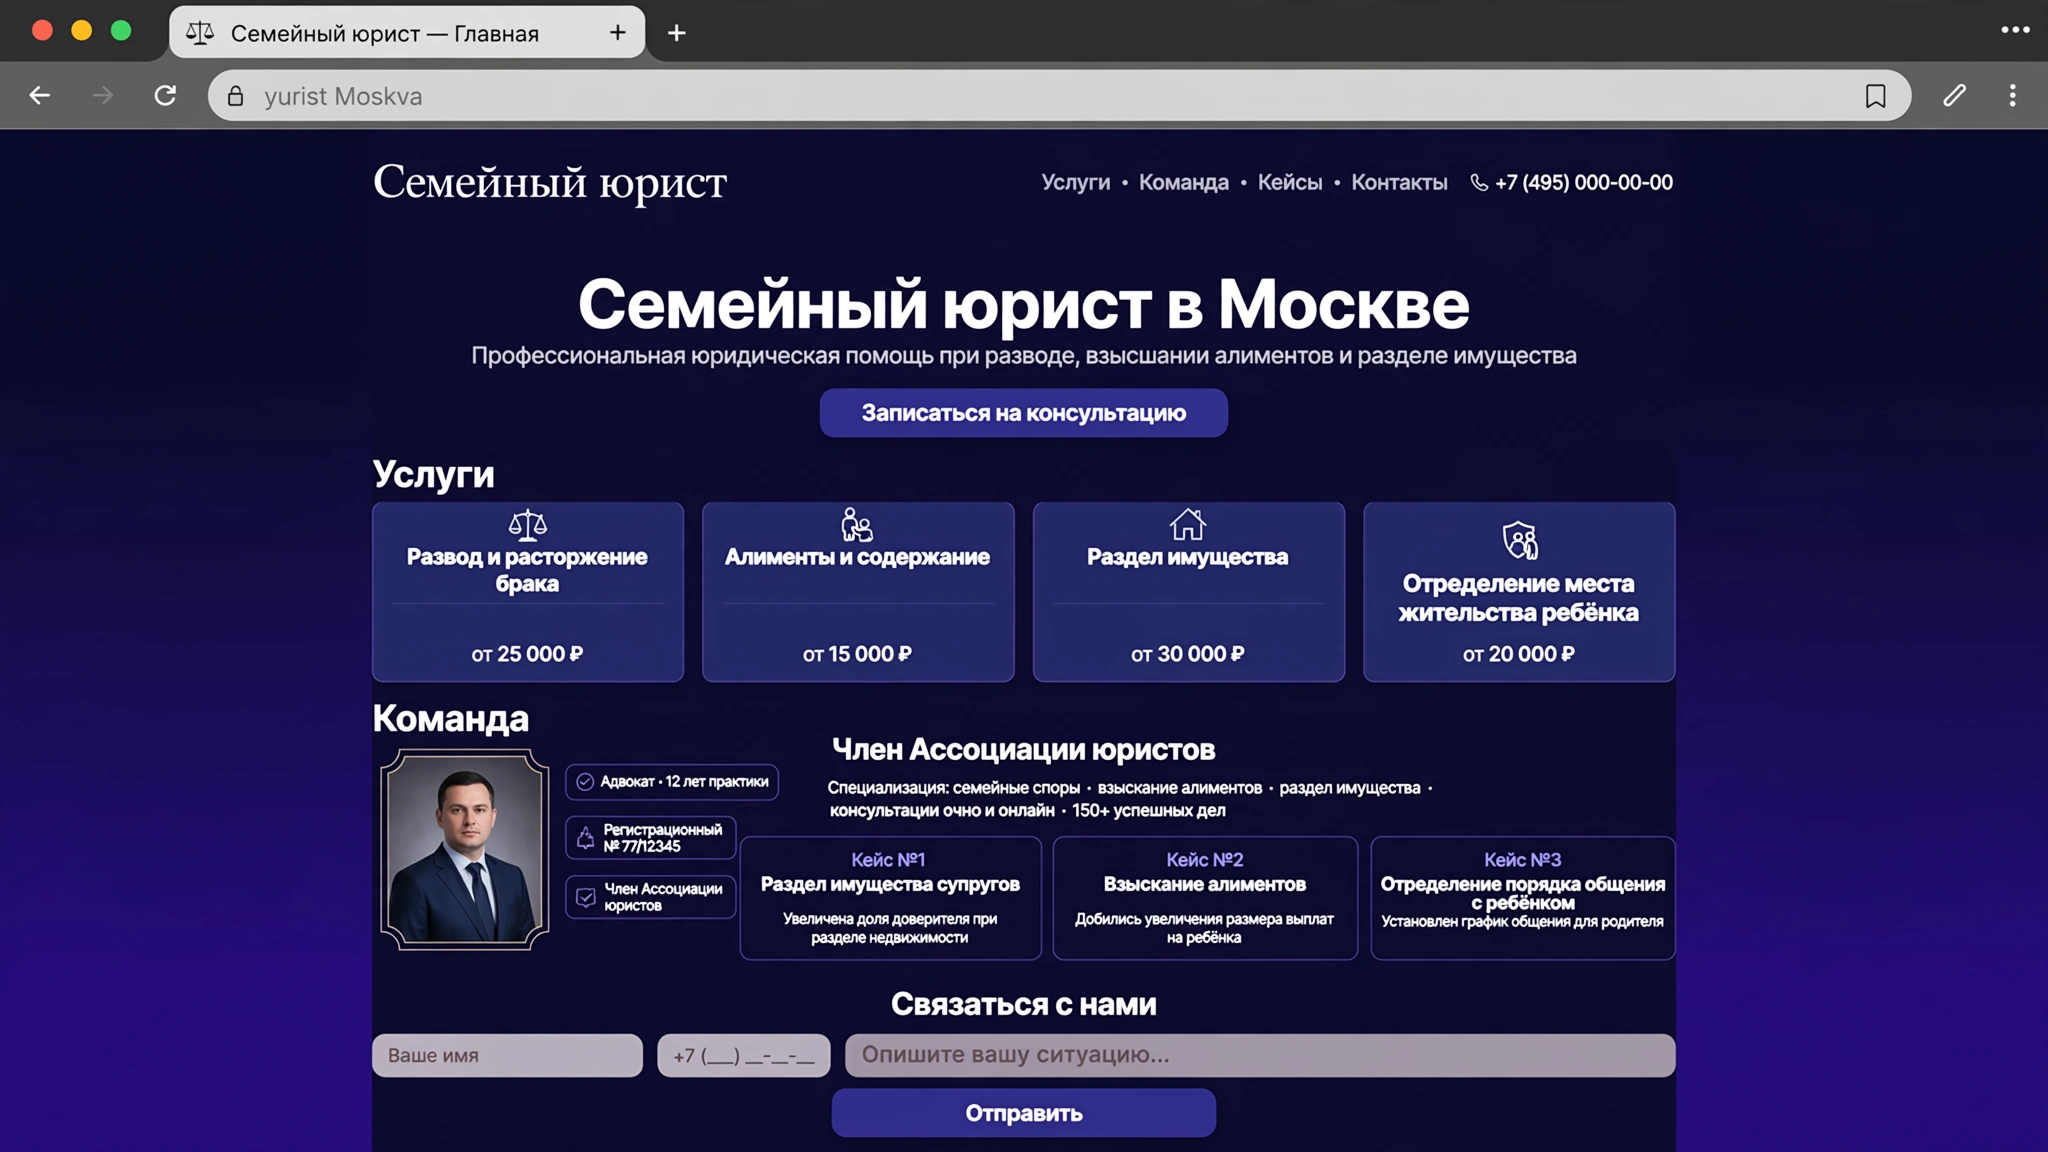This screenshot has width=2048, height=1152.
Task: Click the phone icon beside the phone number
Action: (x=1479, y=183)
